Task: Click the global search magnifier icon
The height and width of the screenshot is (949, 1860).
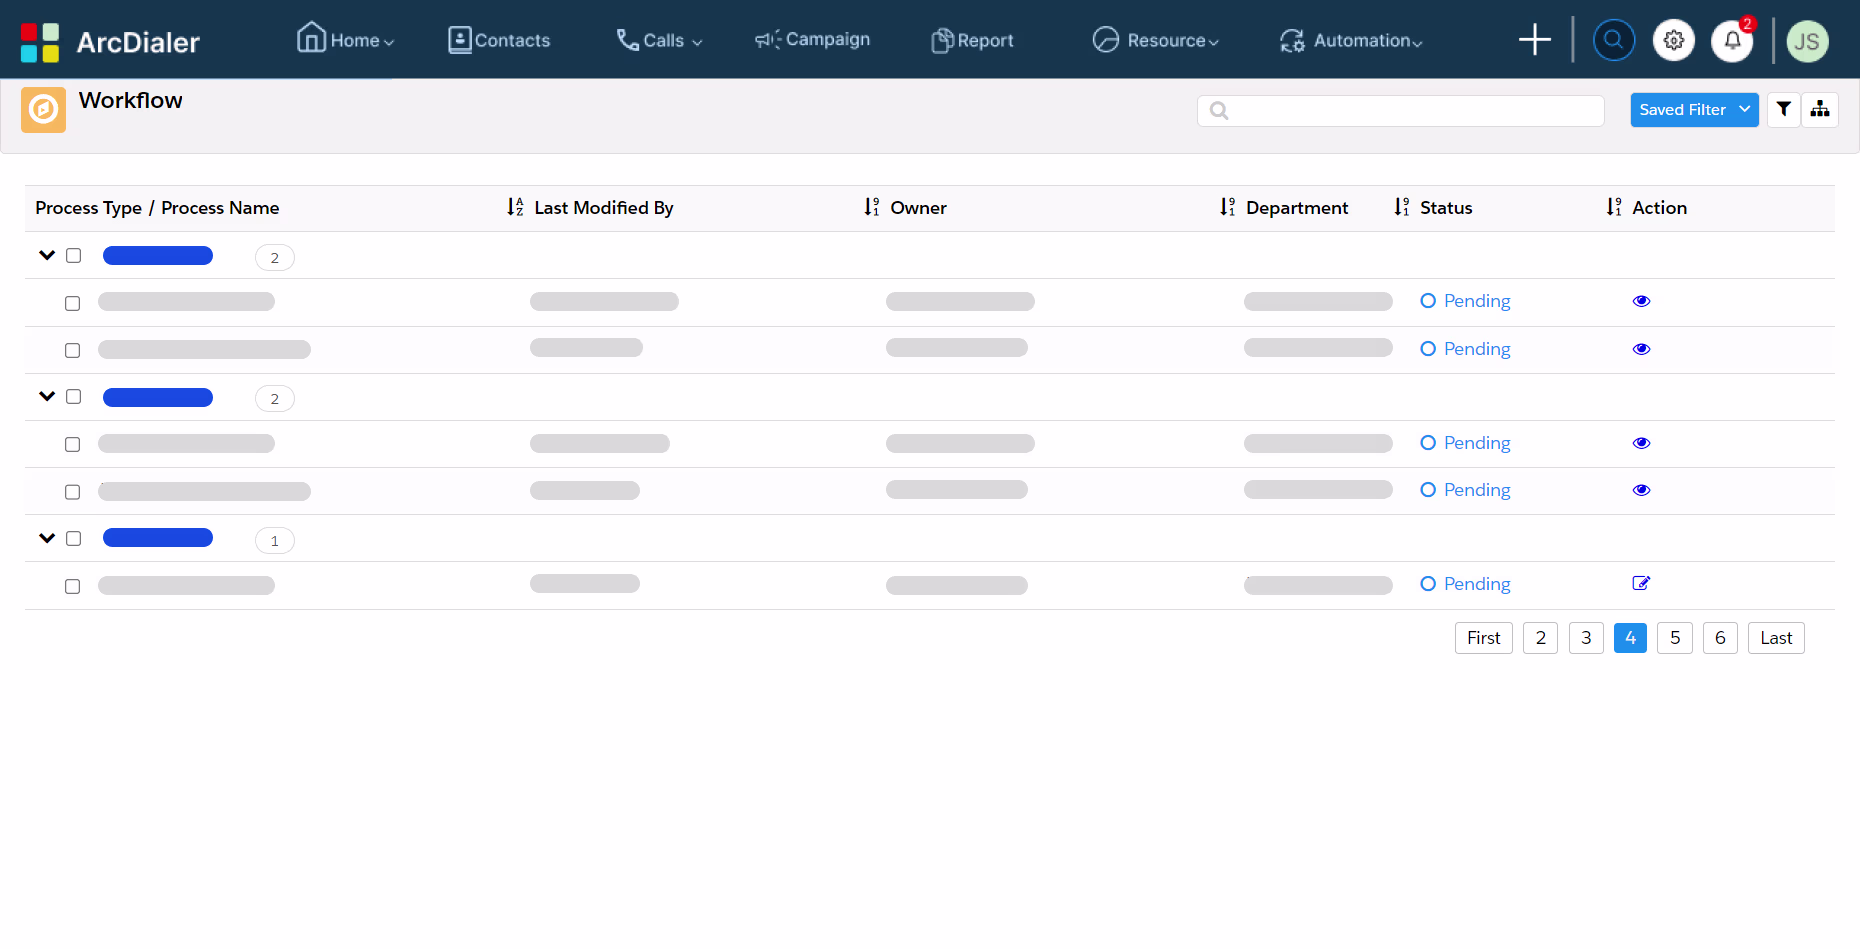Action: tap(1613, 40)
